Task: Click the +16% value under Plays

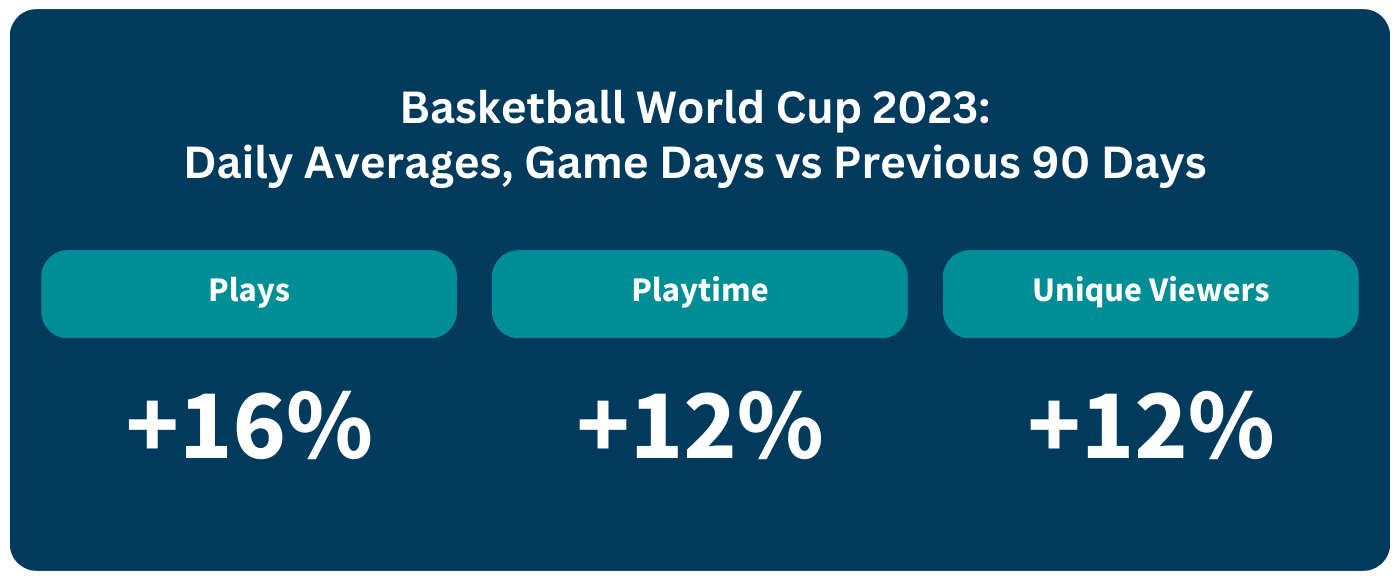Action: pyautogui.click(x=249, y=426)
